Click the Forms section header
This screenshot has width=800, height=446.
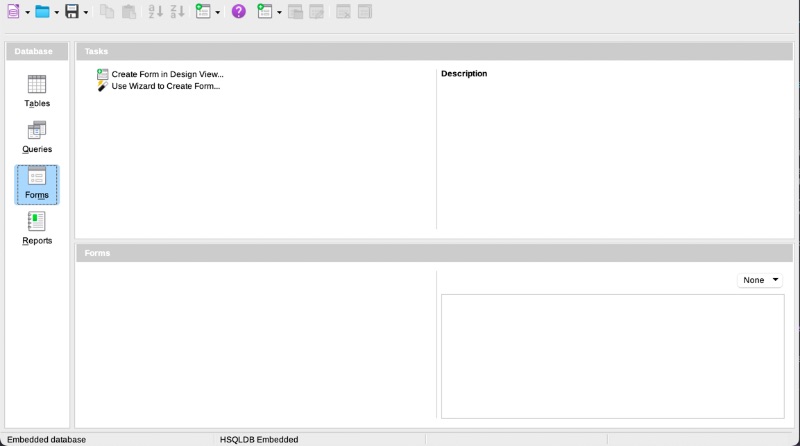[434, 253]
